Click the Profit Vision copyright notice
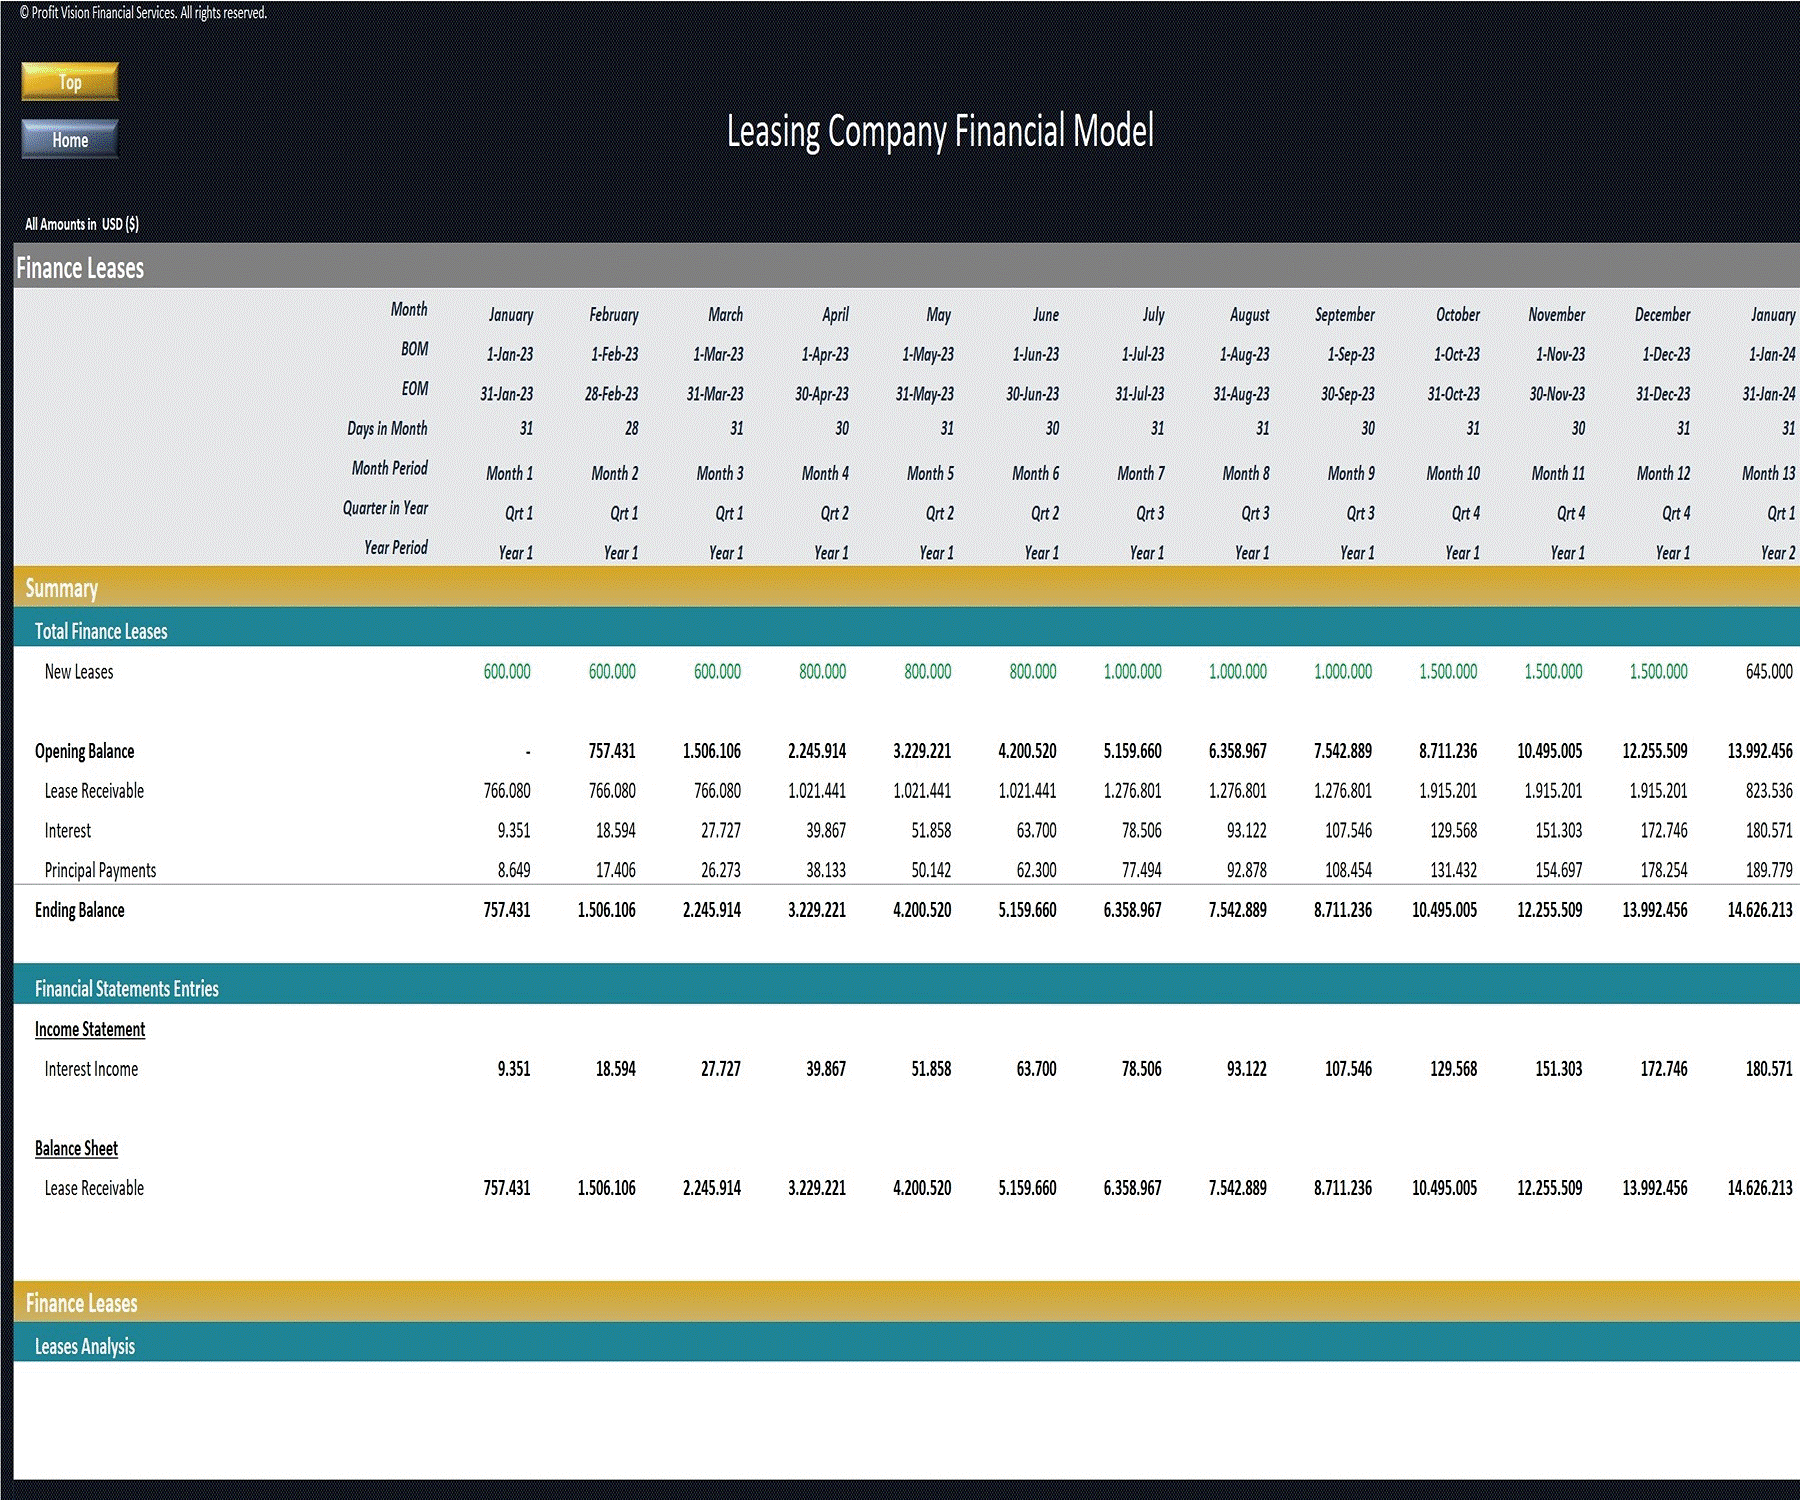This screenshot has width=1800, height=1500. click(x=143, y=13)
